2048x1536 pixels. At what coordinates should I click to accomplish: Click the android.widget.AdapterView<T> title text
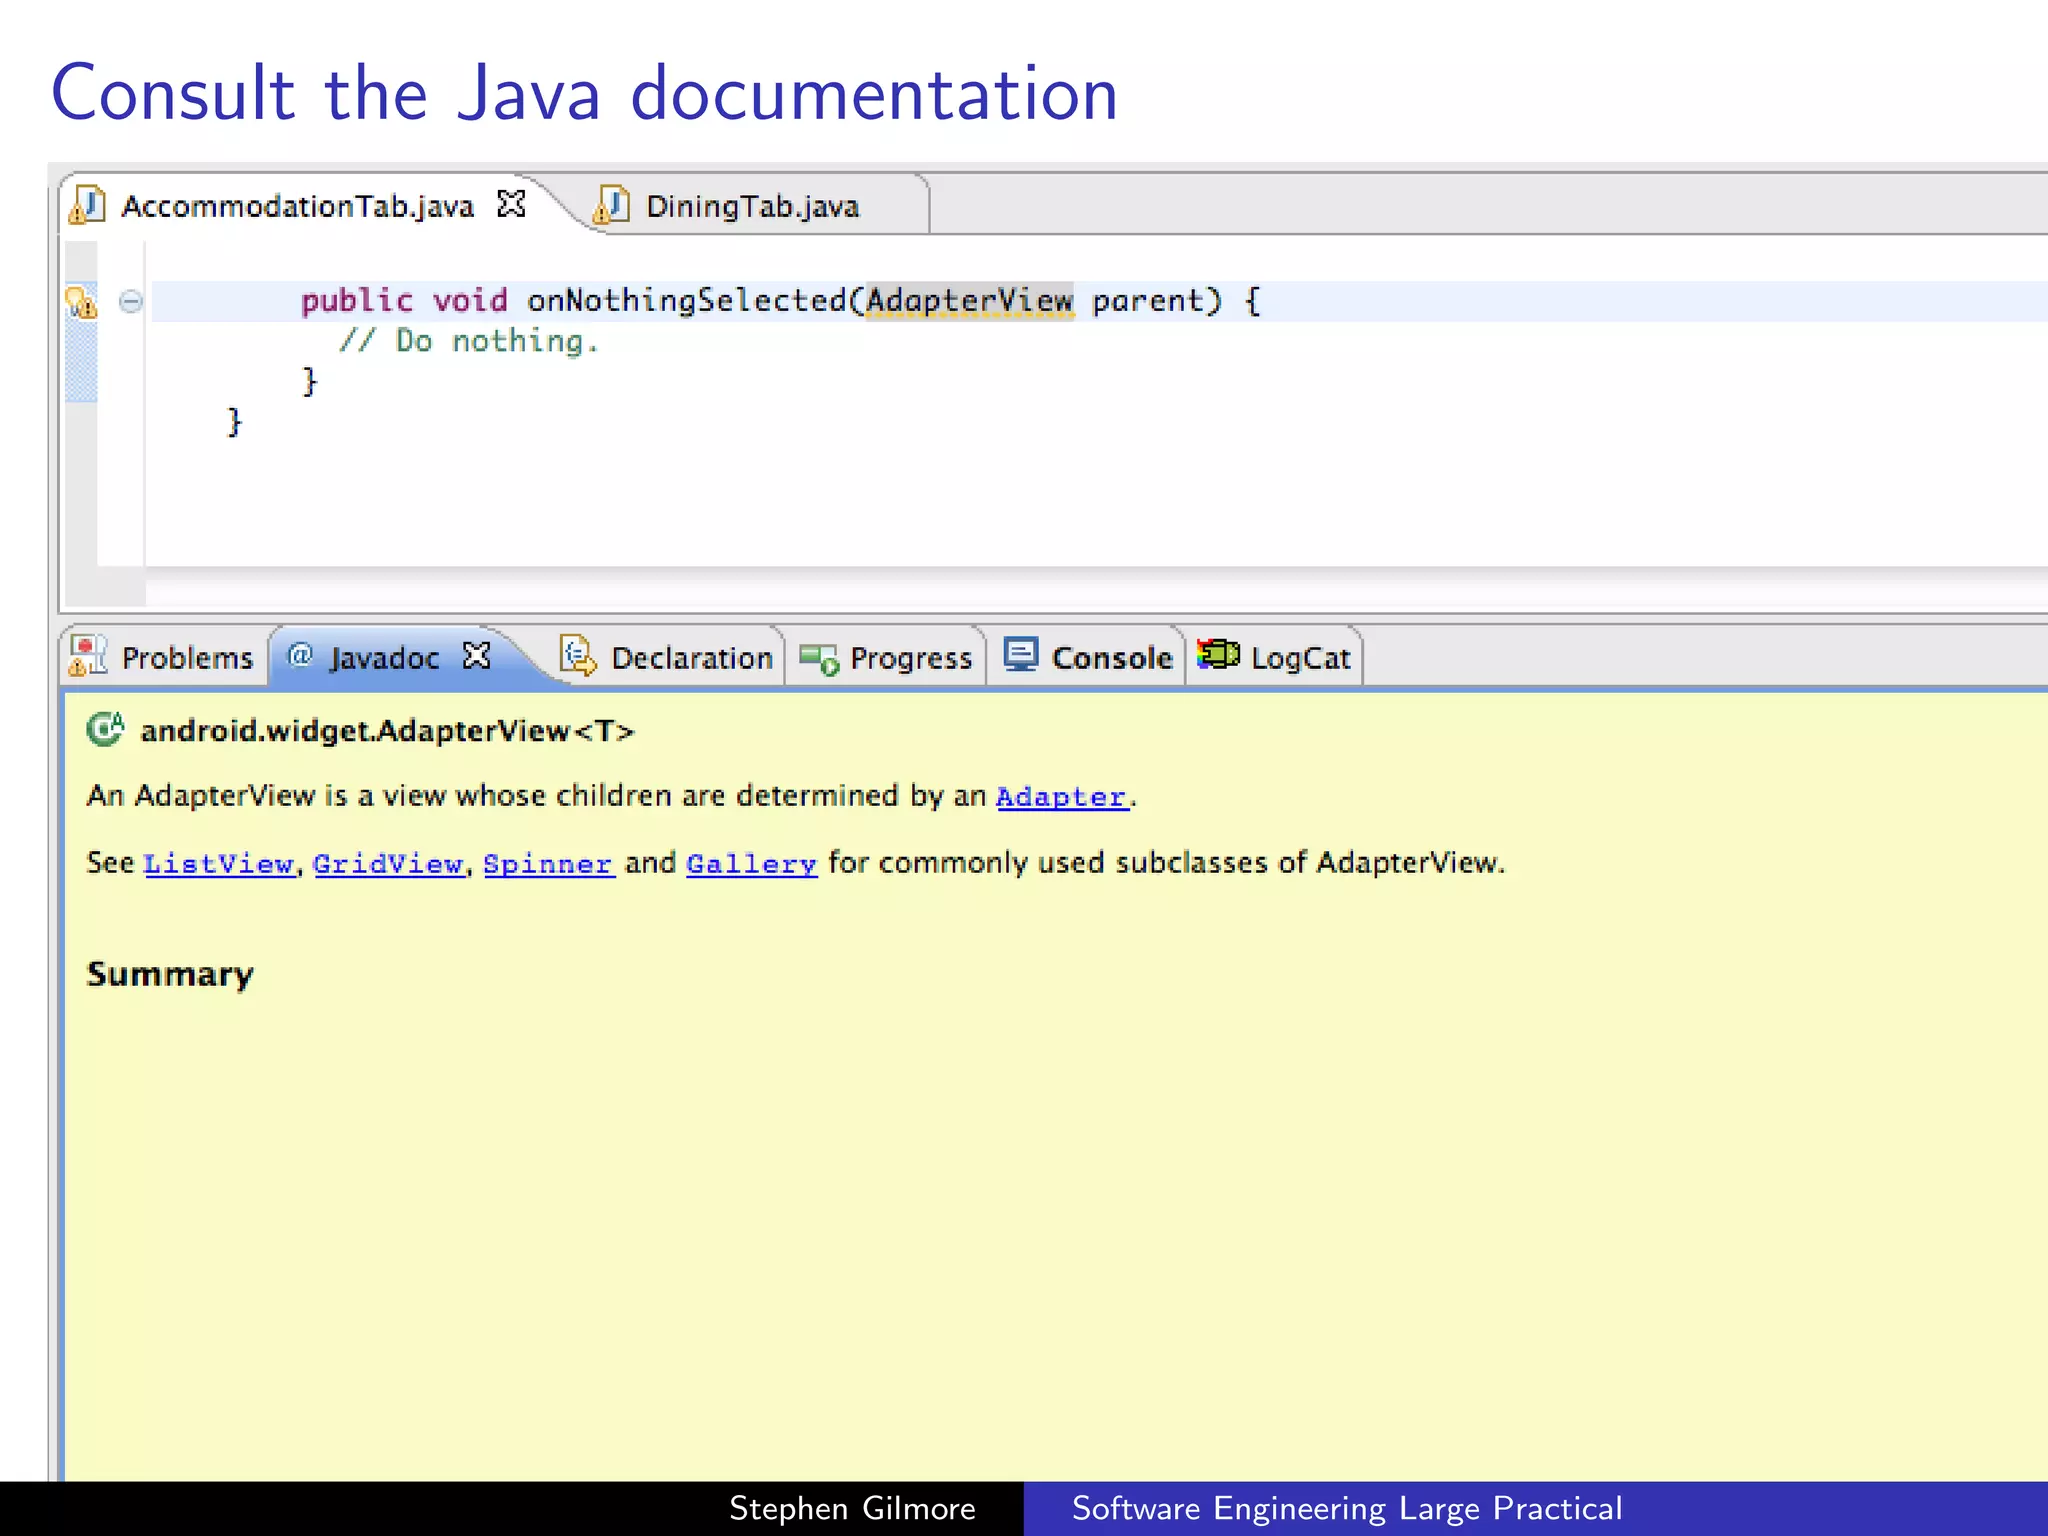point(387,731)
